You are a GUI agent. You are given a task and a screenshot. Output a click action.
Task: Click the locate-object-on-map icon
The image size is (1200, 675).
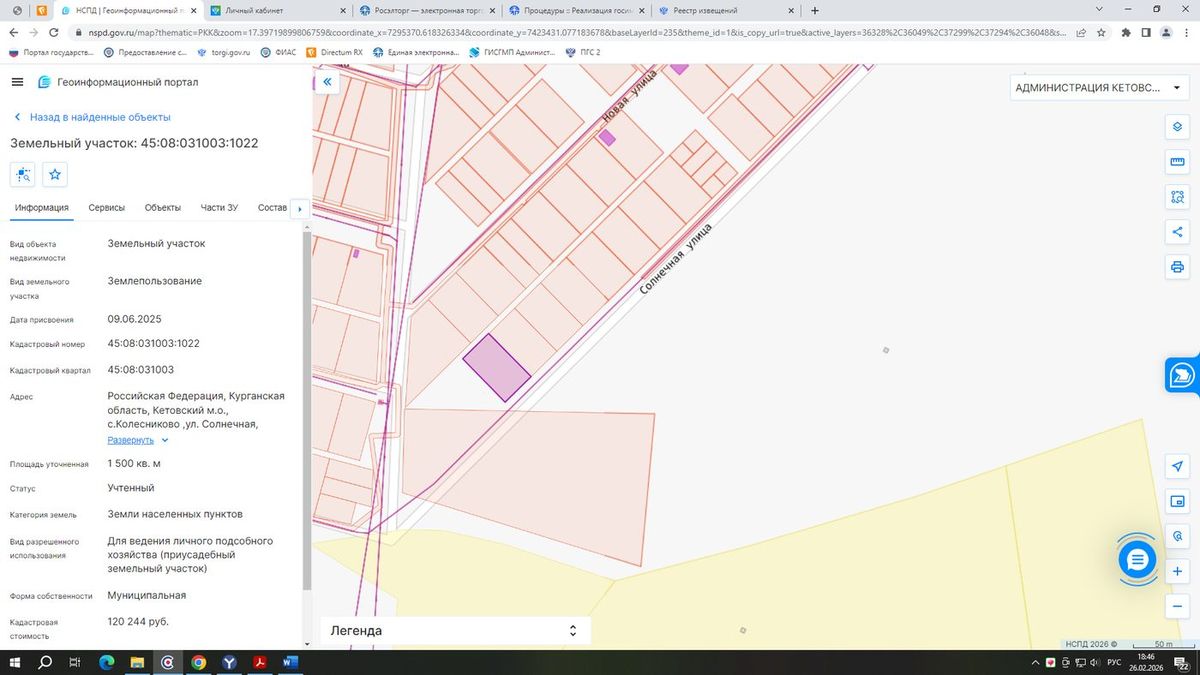click(x=23, y=175)
